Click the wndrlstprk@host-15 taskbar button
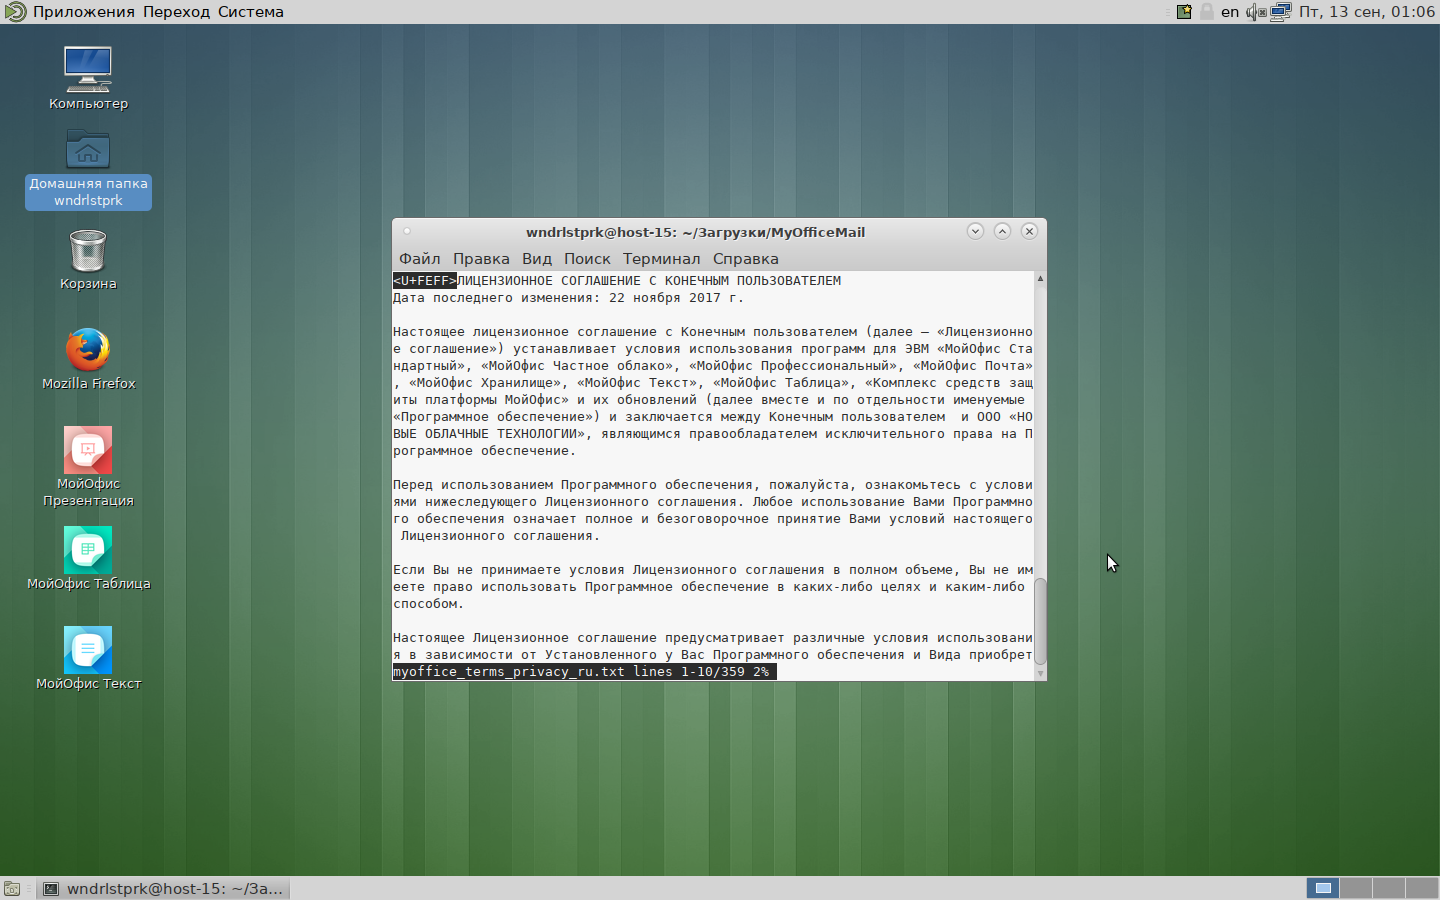Viewport: 1440px width, 900px height. 164,888
